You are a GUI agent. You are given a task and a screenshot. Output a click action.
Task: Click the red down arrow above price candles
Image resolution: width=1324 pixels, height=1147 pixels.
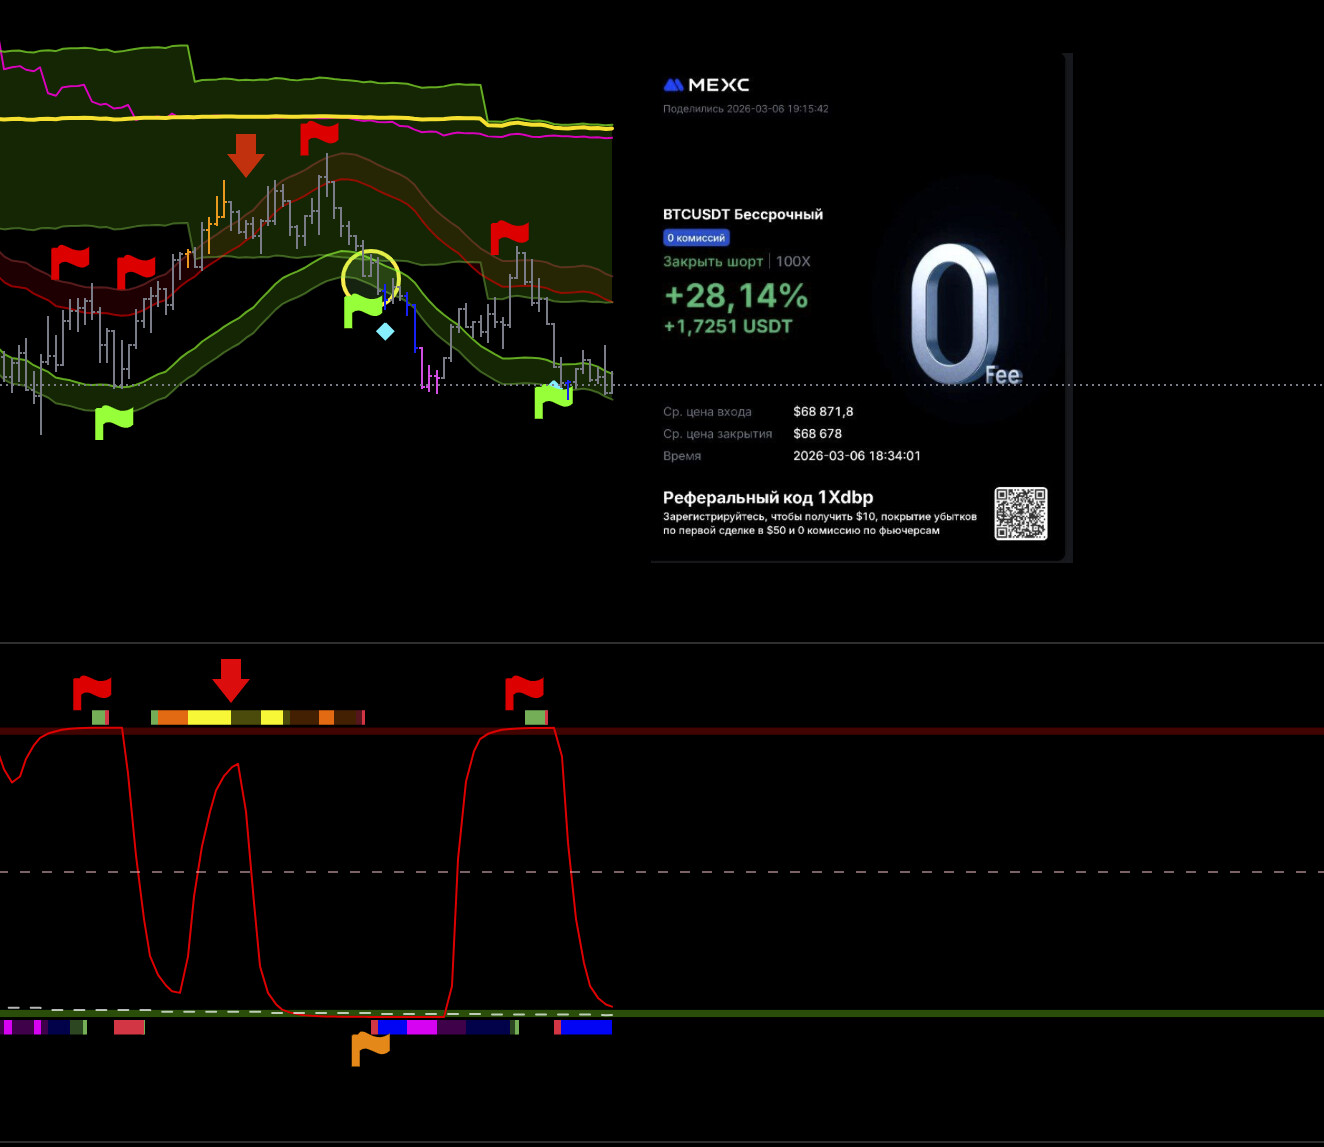[x=245, y=154]
